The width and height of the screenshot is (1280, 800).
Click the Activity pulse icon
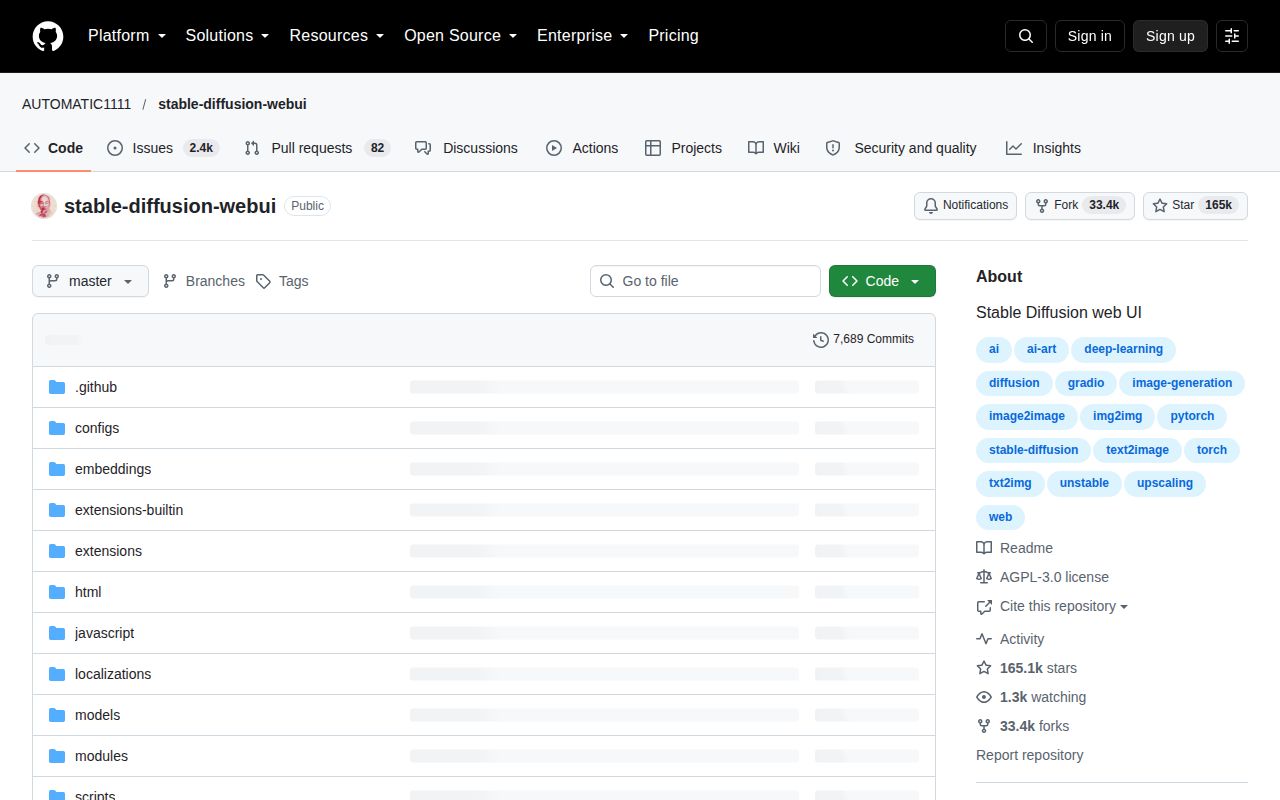click(x=984, y=639)
